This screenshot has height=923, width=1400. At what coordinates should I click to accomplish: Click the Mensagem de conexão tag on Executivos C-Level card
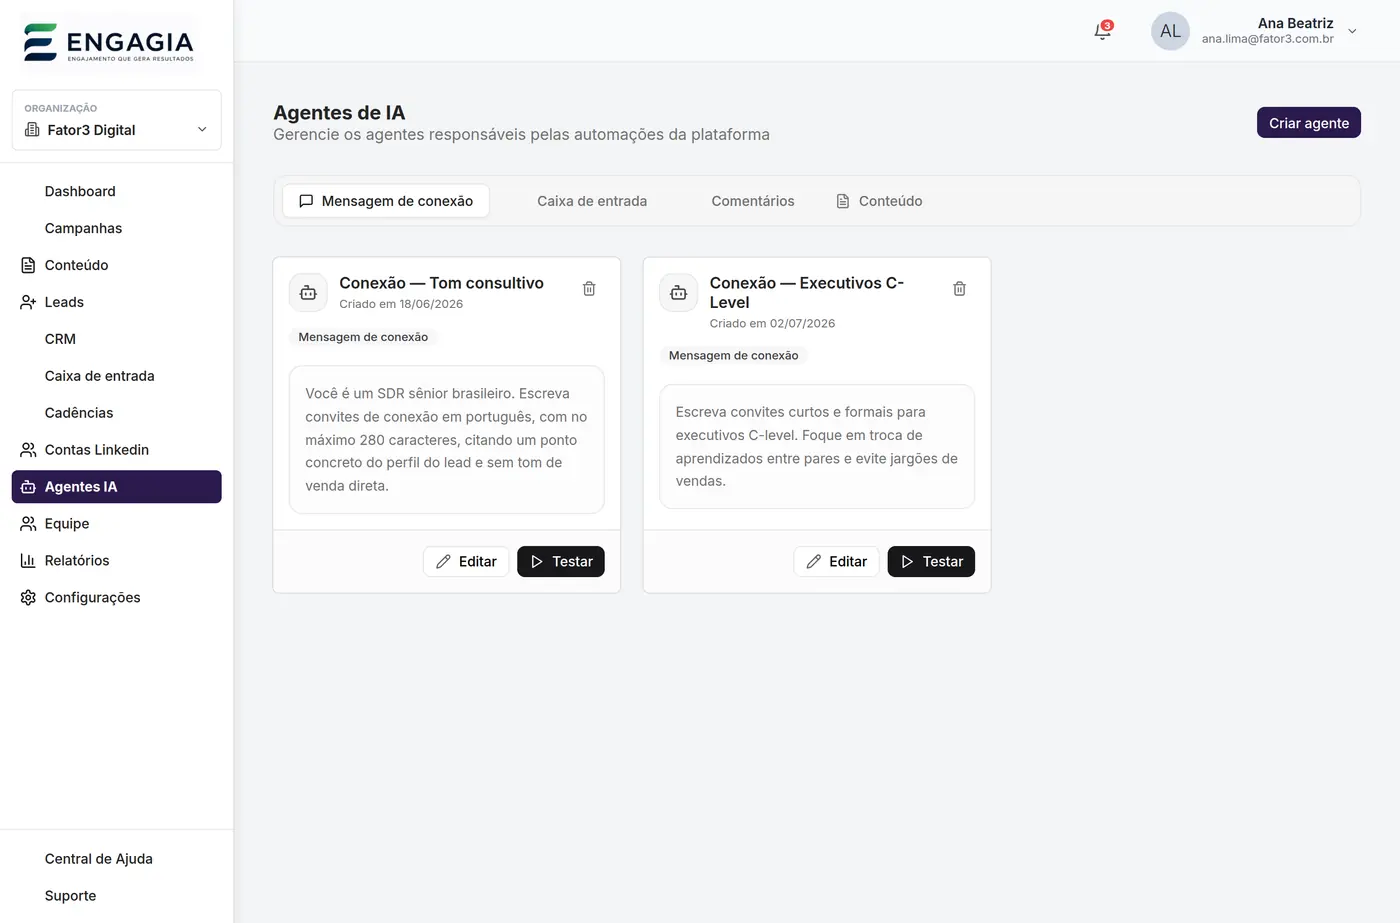[x=733, y=355]
